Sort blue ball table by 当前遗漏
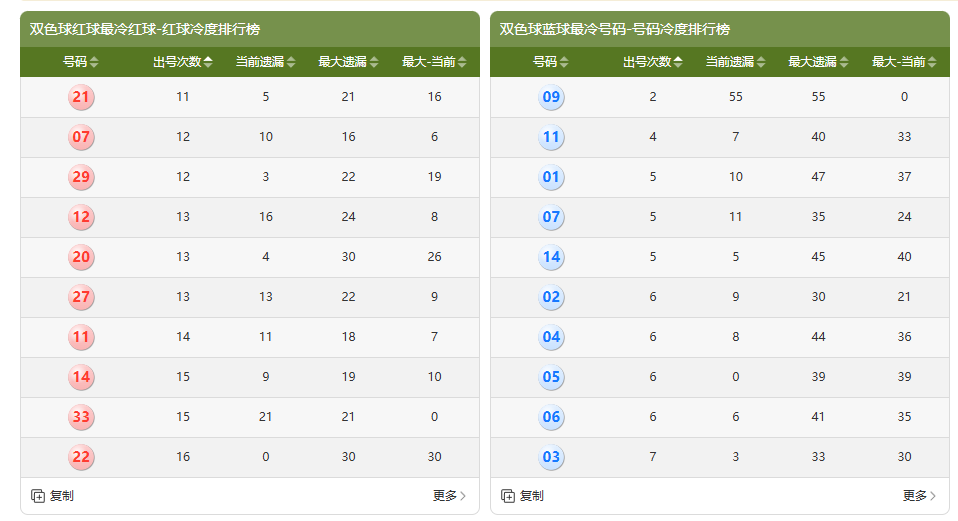 coord(735,62)
